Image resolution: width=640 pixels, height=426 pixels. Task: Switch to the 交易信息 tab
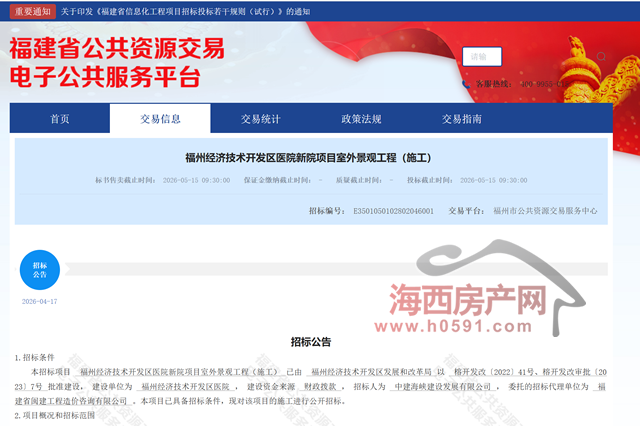click(x=160, y=119)
